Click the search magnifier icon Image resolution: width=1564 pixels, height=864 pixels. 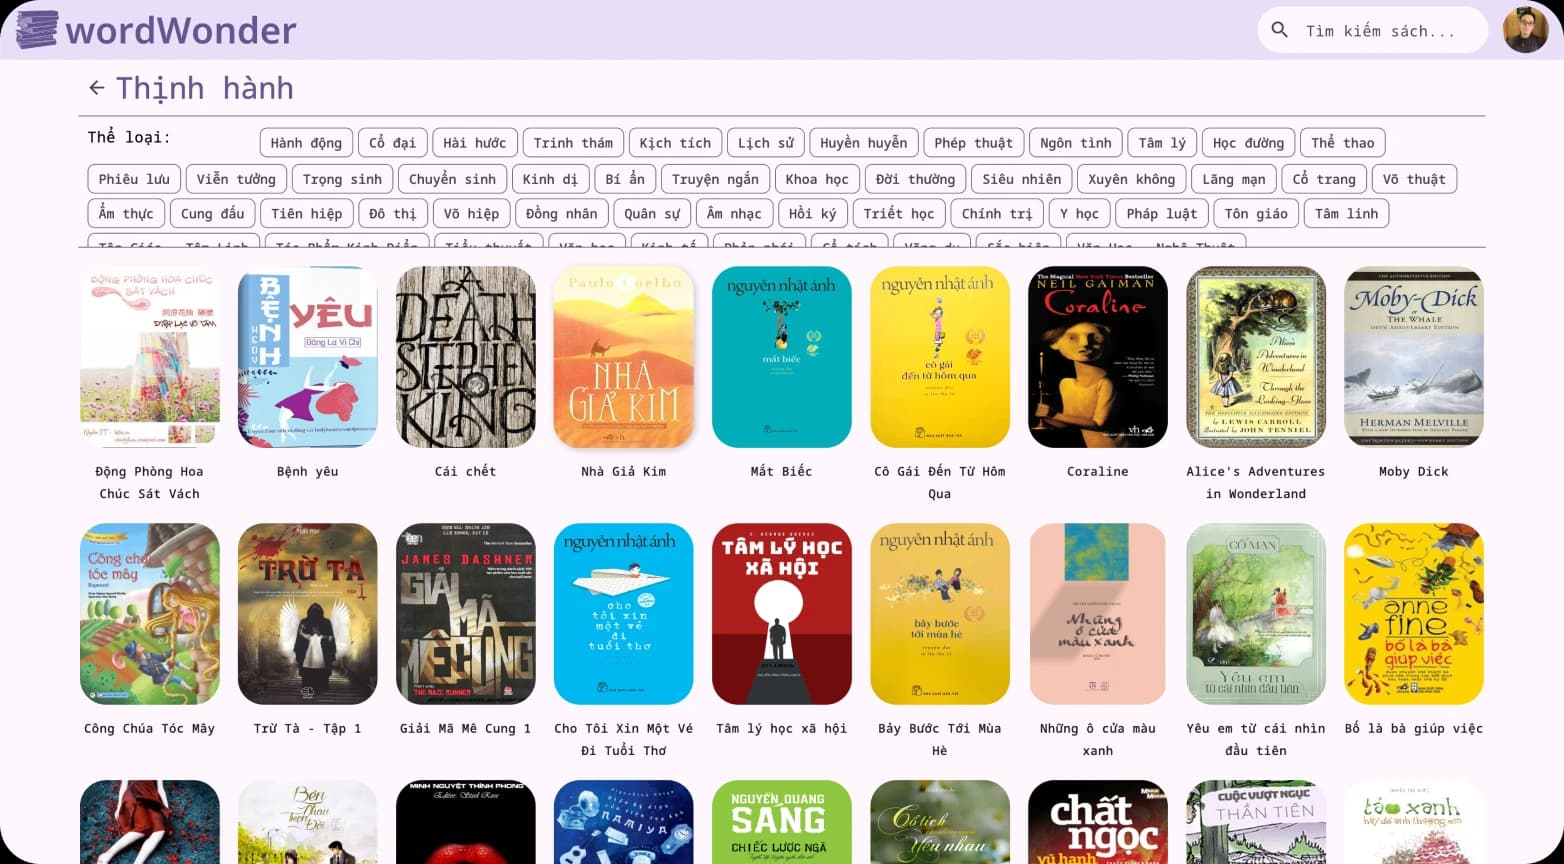click(x=1279, y=30)
